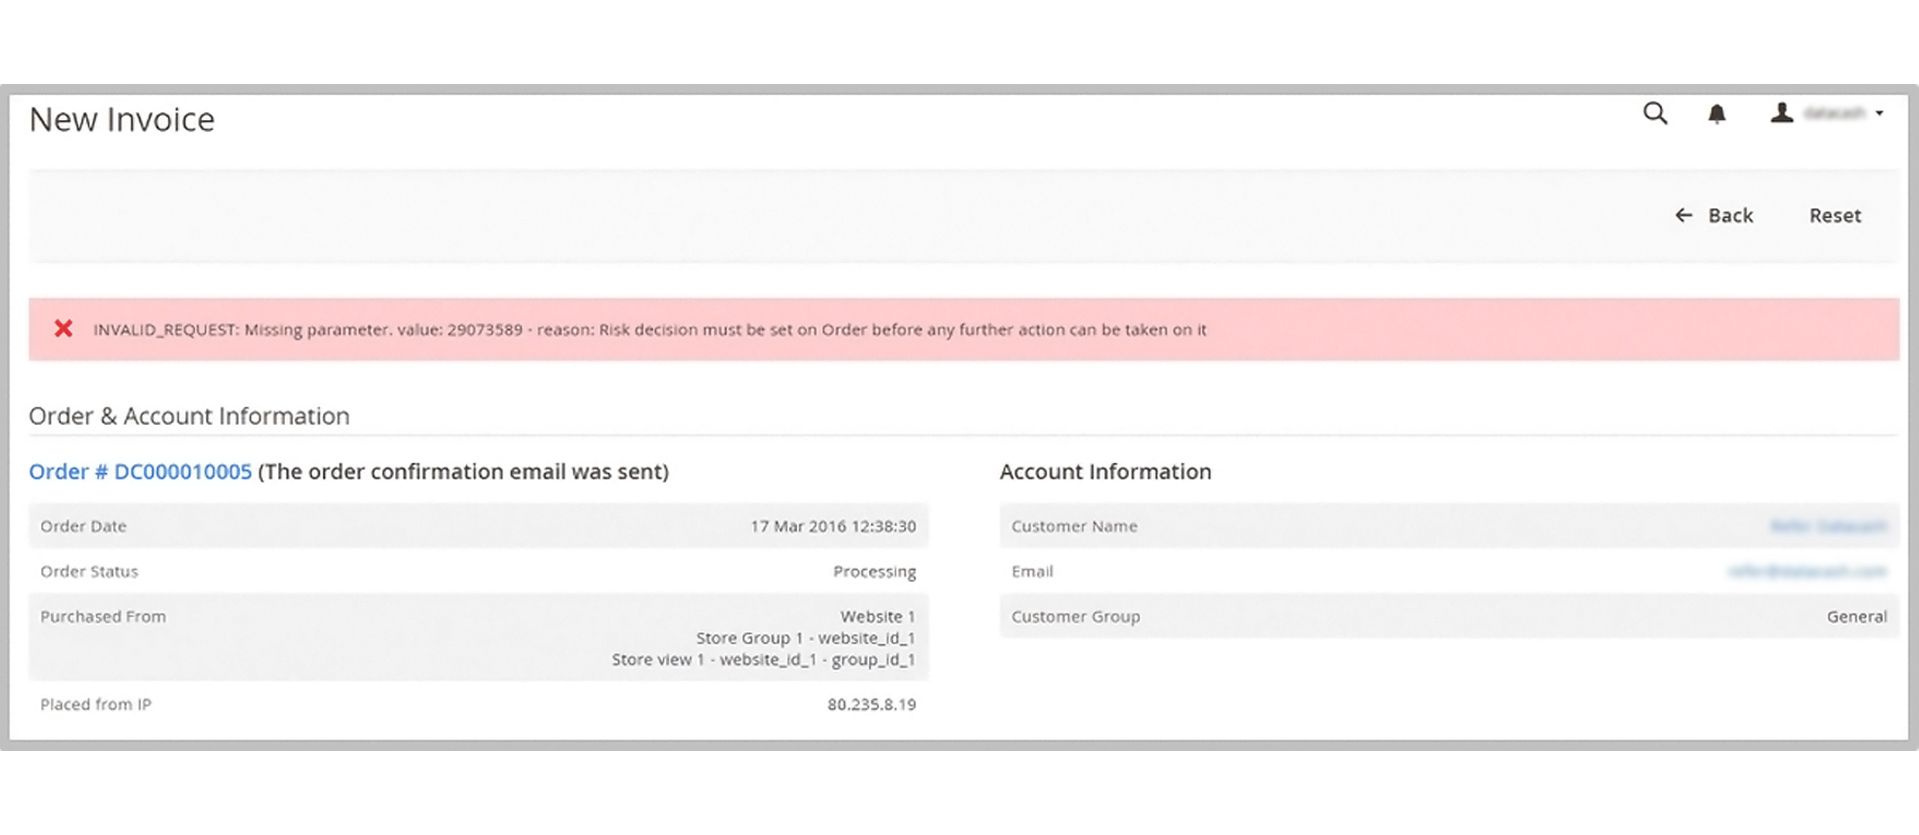Click the back arrow icon

[x=1684, y=215]
